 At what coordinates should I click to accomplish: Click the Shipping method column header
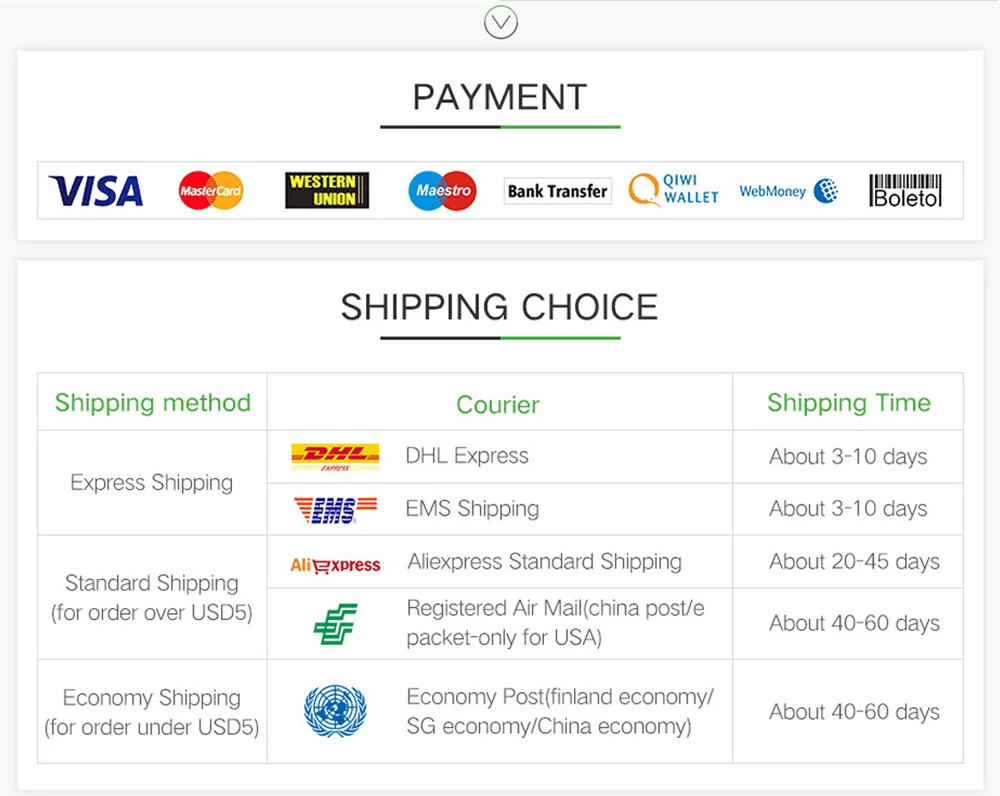point(152,402)
